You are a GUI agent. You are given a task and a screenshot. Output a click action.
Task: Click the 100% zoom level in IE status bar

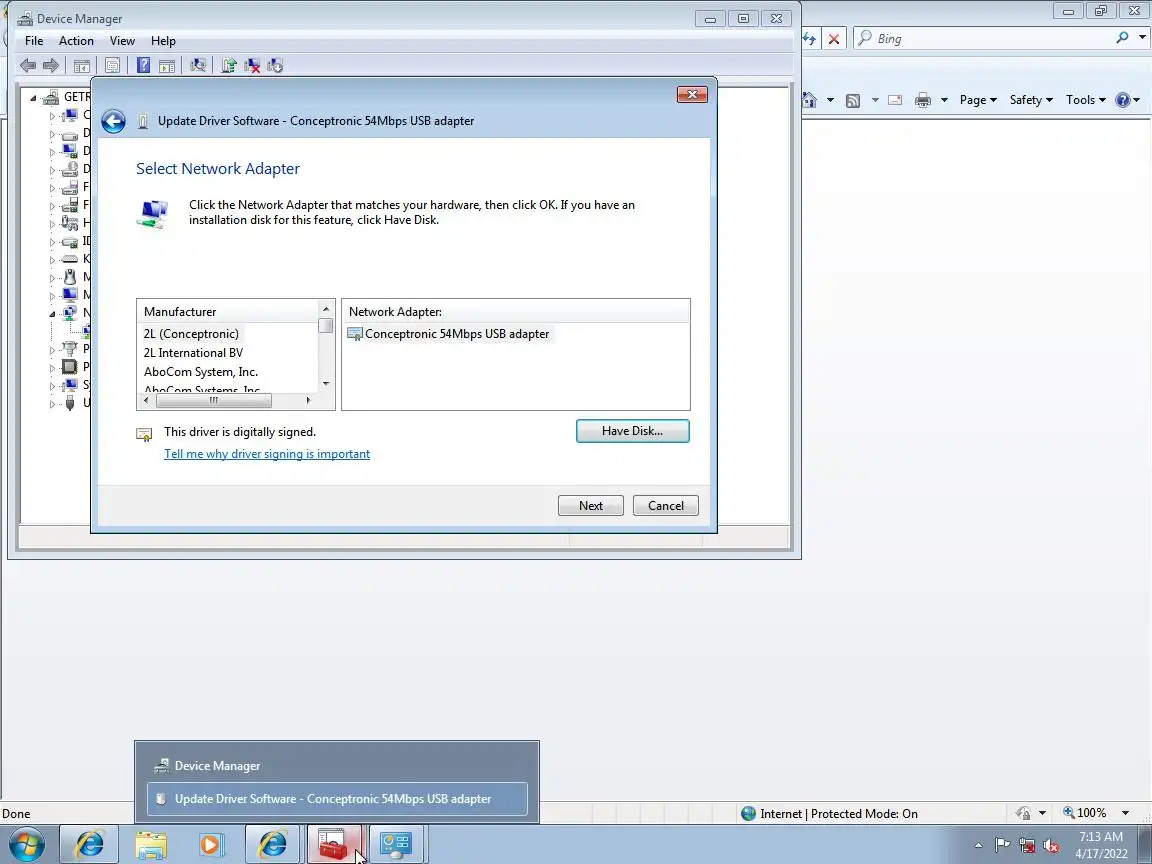point(1091,813)
